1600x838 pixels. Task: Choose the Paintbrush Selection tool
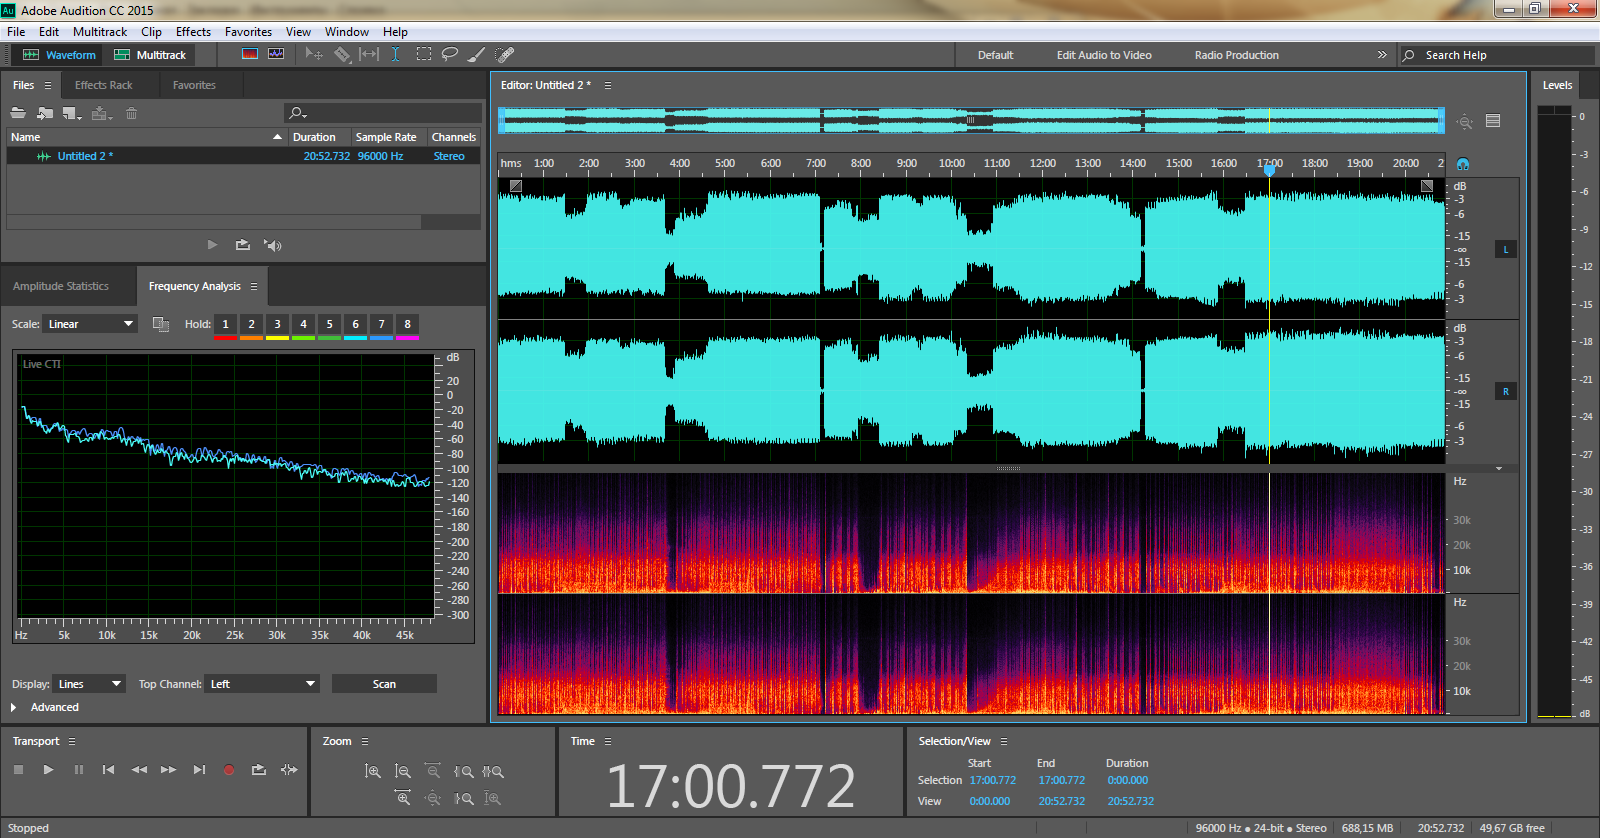pyautogui.click(x=477, y=54)
